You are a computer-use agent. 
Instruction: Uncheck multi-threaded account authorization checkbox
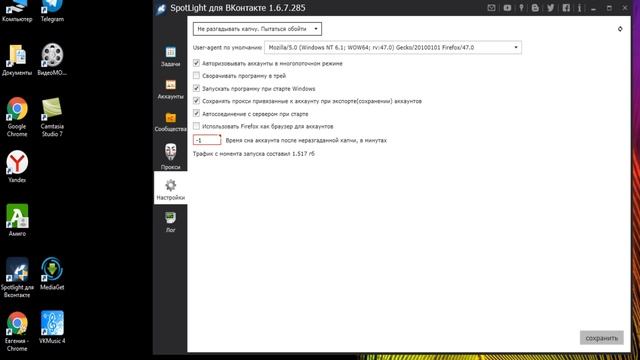(x=196, y=63)
